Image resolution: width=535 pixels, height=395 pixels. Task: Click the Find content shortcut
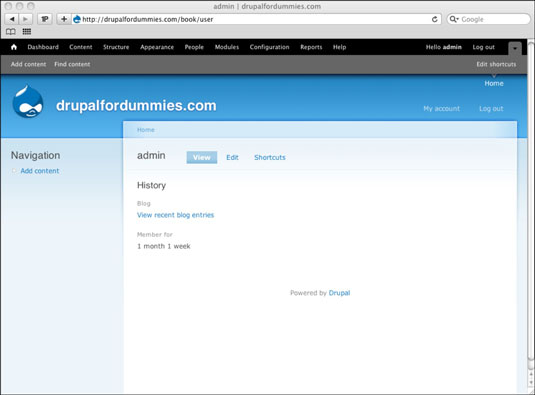pyautogui.click(x=72, y=64)
